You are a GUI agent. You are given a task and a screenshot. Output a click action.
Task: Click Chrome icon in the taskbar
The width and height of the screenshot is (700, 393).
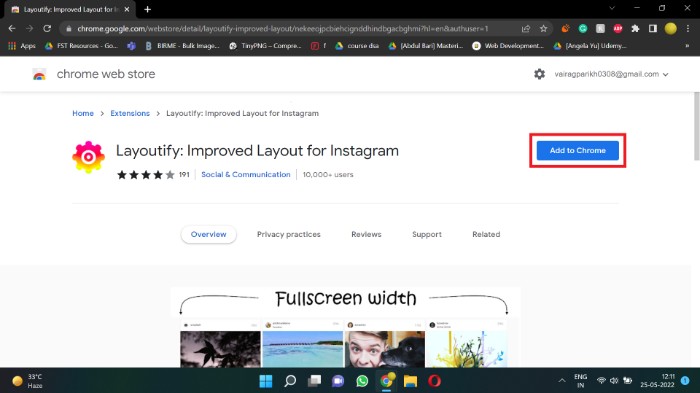(387, 381)
